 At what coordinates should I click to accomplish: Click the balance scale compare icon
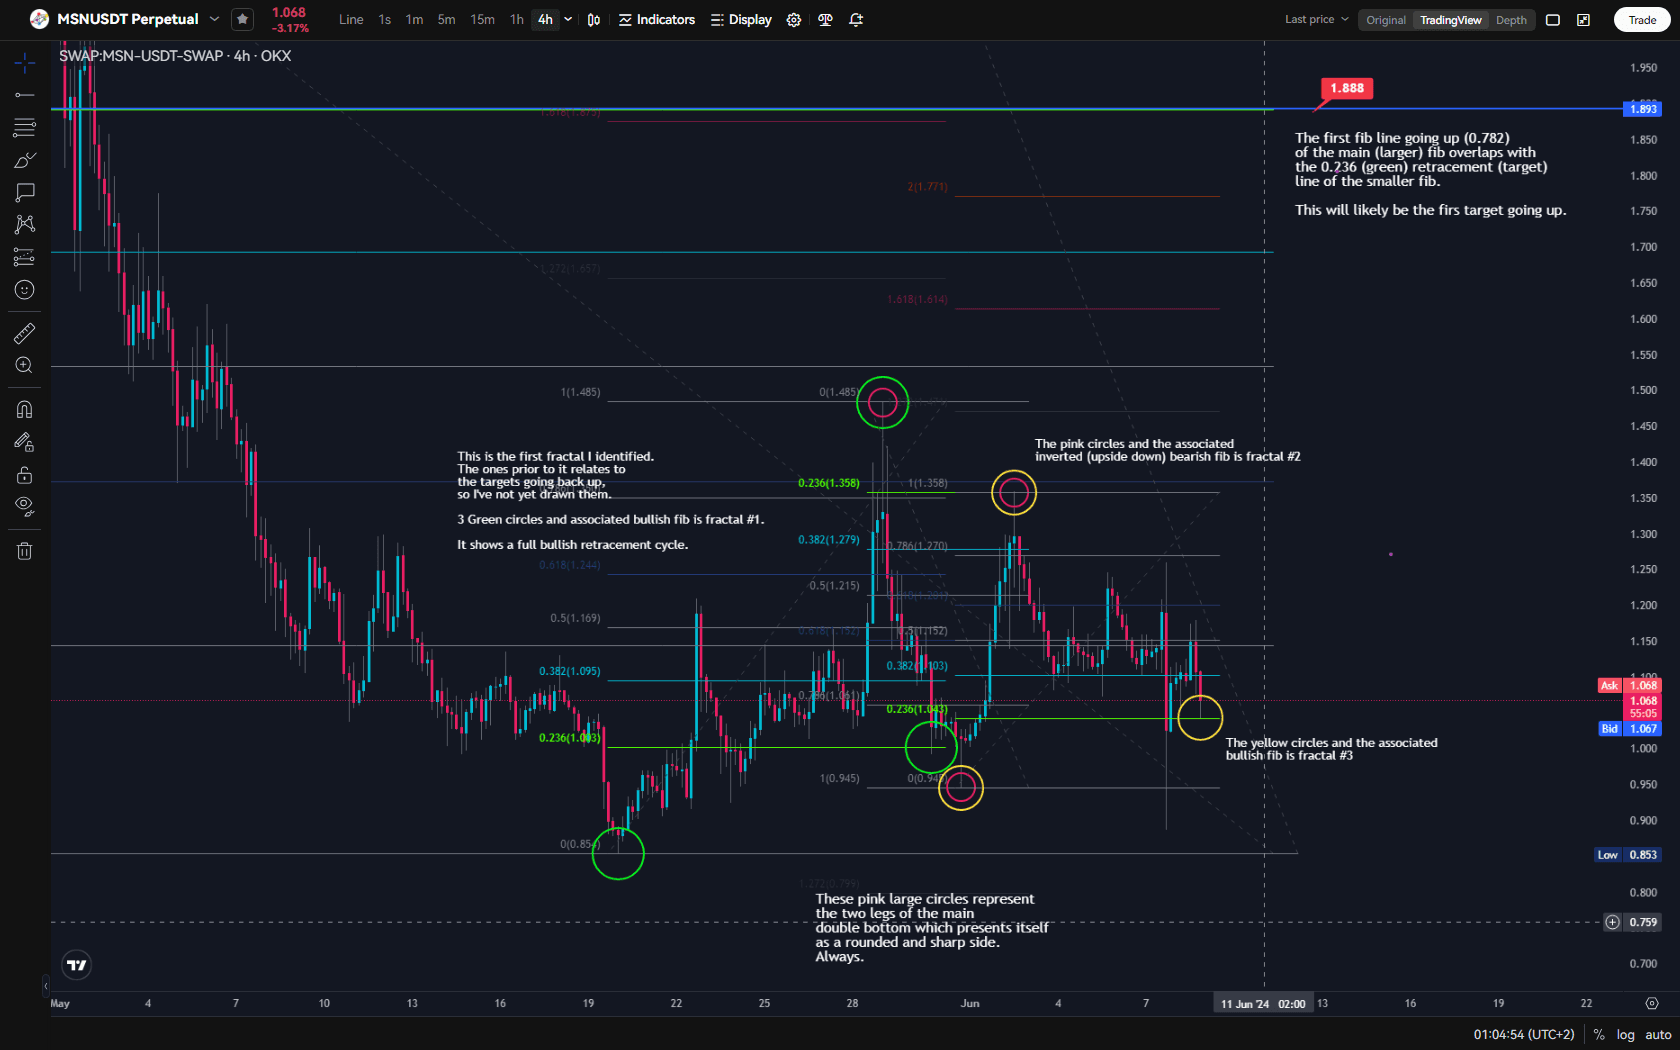[825, 19]
